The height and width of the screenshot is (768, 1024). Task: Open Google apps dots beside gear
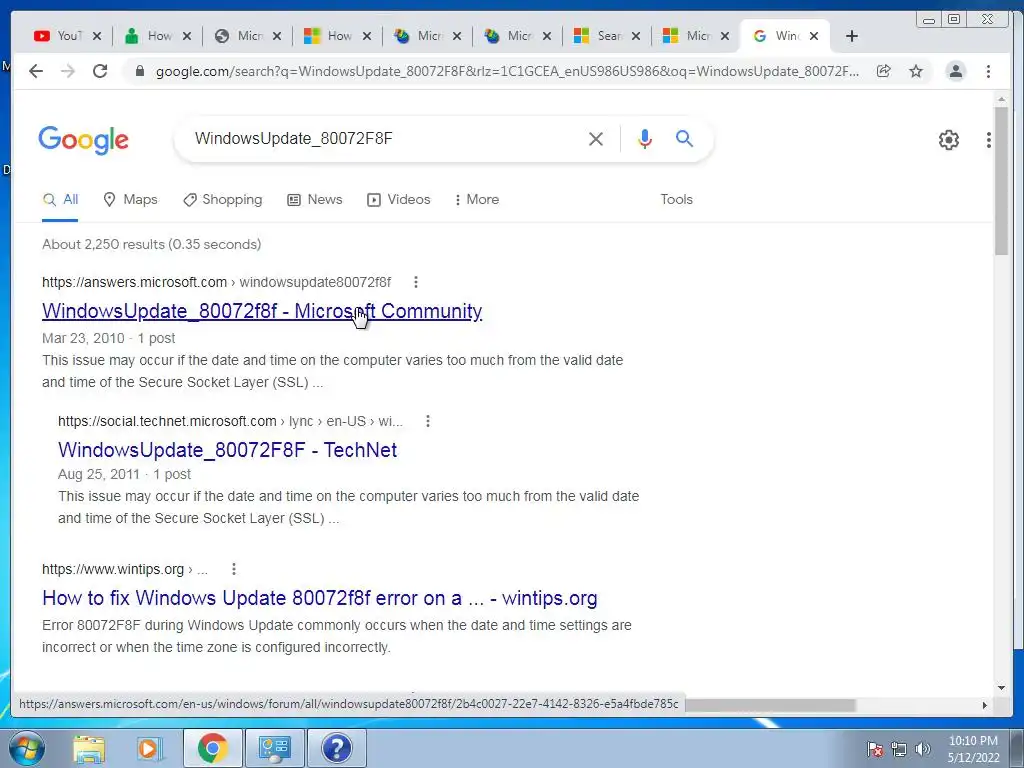pyautogui.click(x=989, y=140)
